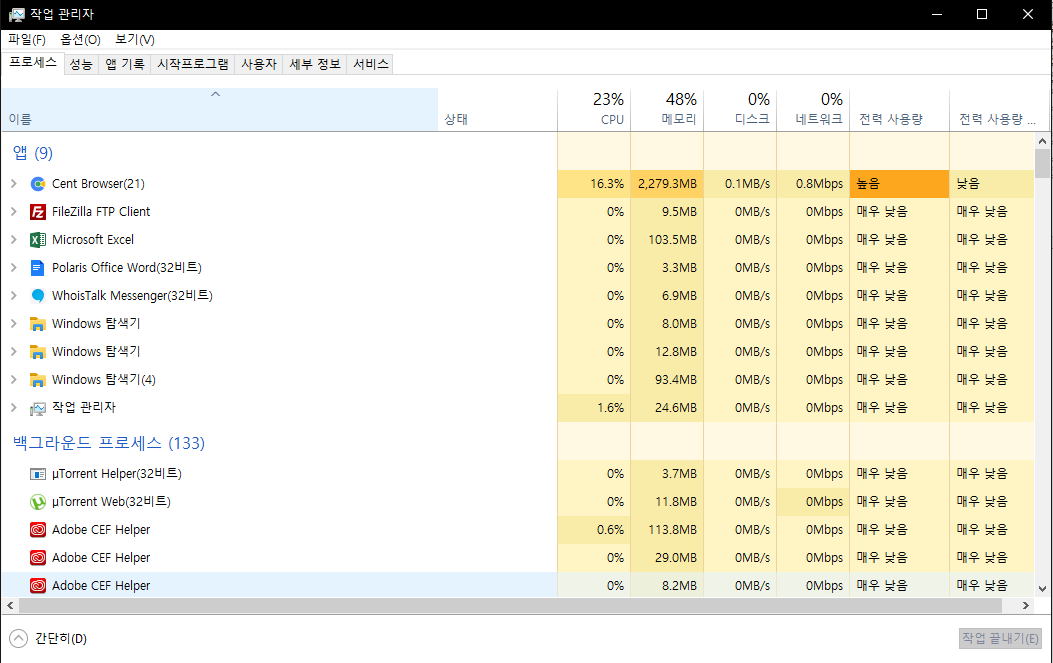Image resolution: width=1053 pixels, height=663 pixels.
Task: Expand the WhoisTalk Messenger entry
Action: pos(13,296)
